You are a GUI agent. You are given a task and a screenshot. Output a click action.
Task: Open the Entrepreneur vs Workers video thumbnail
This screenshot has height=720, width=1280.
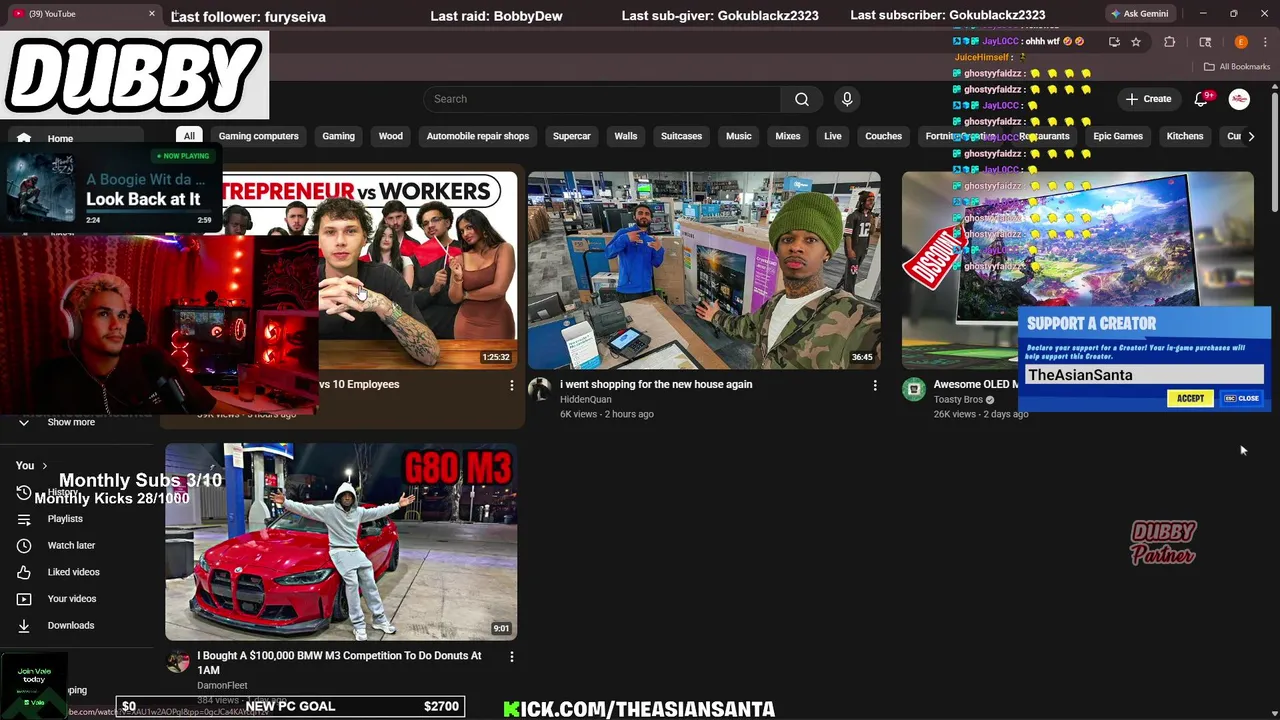click(418, 270)
